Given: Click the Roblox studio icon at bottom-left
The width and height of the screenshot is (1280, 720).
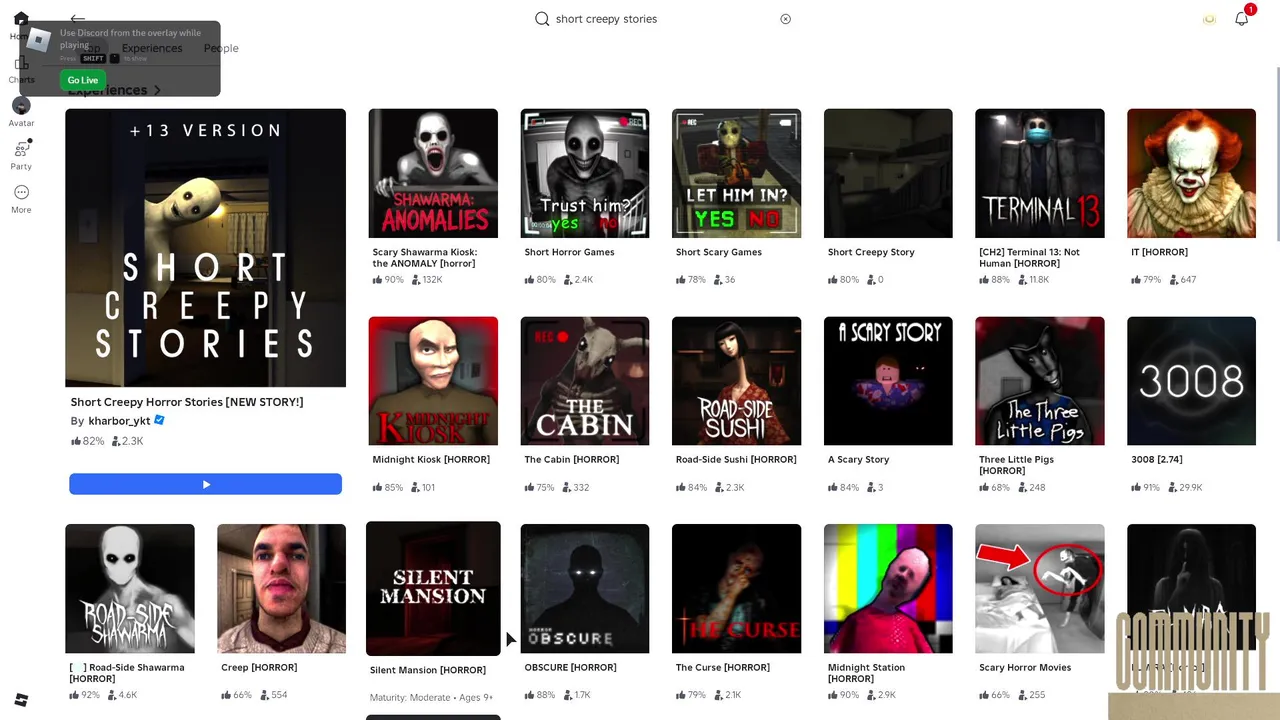Looking at the screenshot, I should 21,699.
